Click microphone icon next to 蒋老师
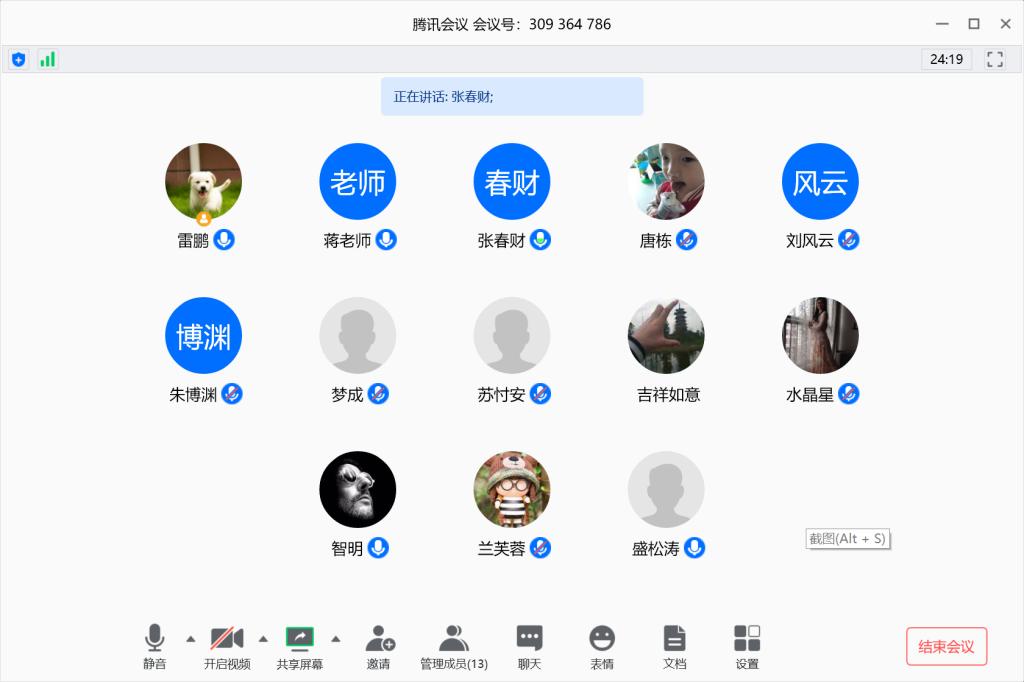1024x682 pixels. pos(386,240)
